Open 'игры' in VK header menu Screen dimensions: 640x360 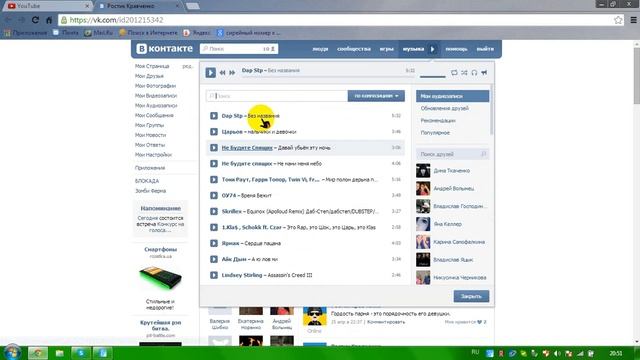click(387, 49)
